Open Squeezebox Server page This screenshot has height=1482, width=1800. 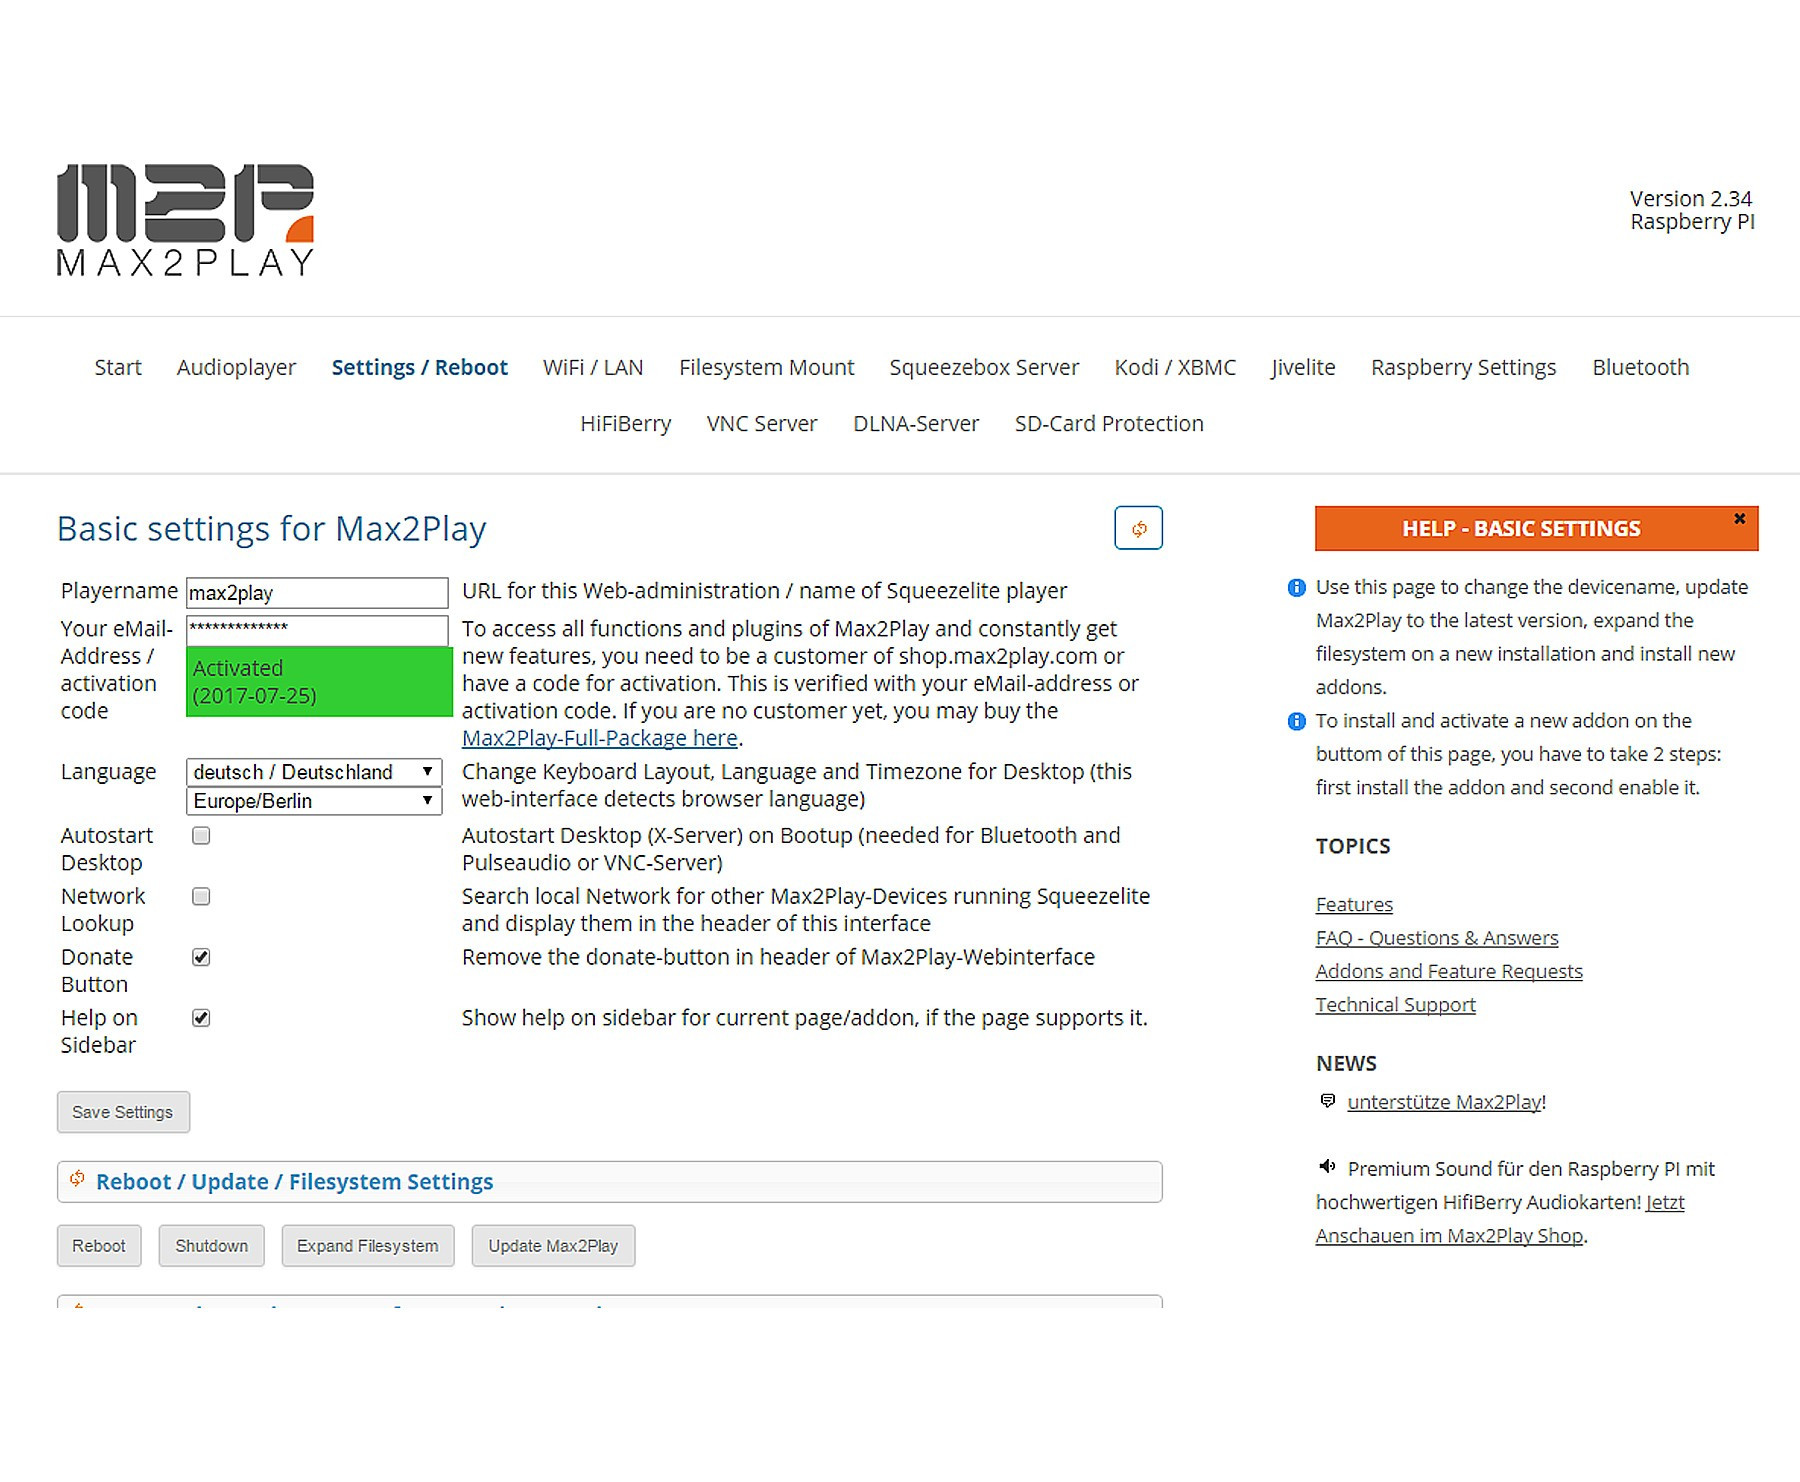pyautogui.click(x=984, y=367)
